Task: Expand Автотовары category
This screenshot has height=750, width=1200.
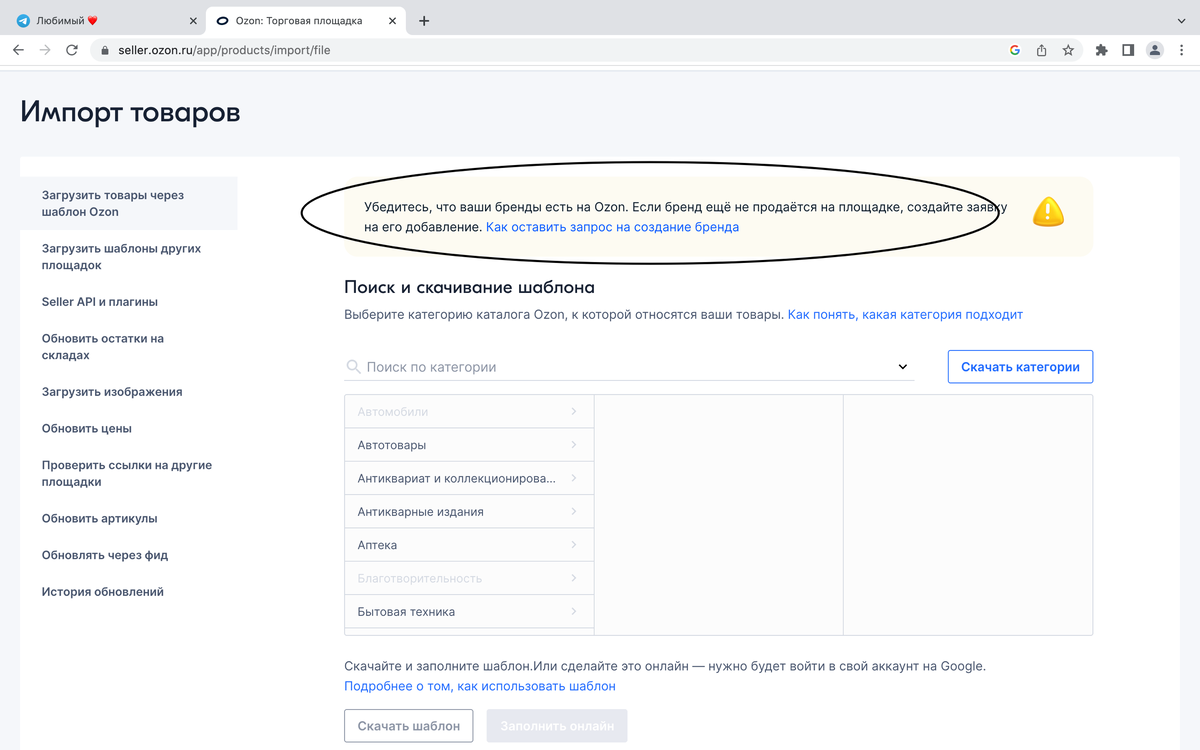Action: (x=469, y=445)
